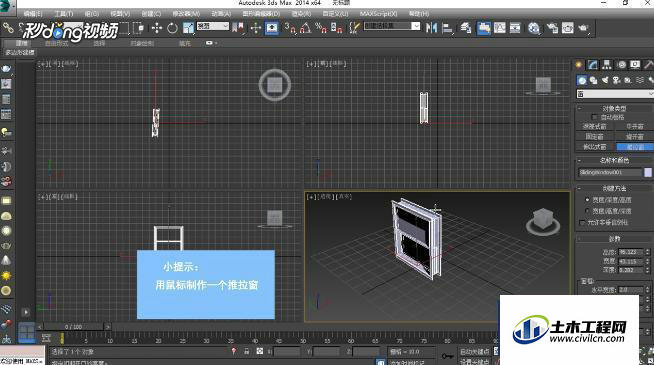Open the Display command panel tab
This screenshot has width=654, height=365.
click(635, 65)
